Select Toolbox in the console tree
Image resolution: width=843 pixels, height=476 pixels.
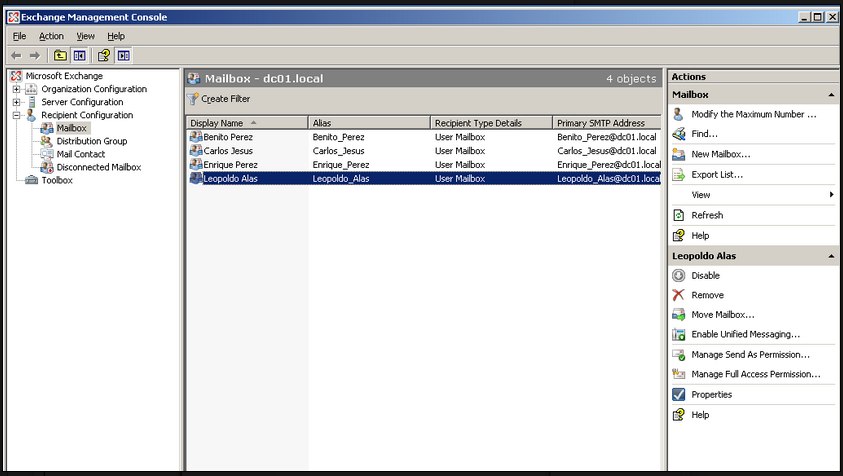[x=57, y=180]
